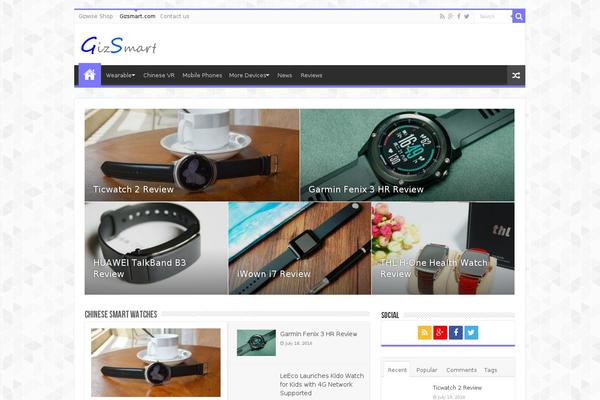Image resolution: width=600 pixels, height=400 pixels.
Task: Open the Google Plus icon in top bar
Action: tap(451, 16)
